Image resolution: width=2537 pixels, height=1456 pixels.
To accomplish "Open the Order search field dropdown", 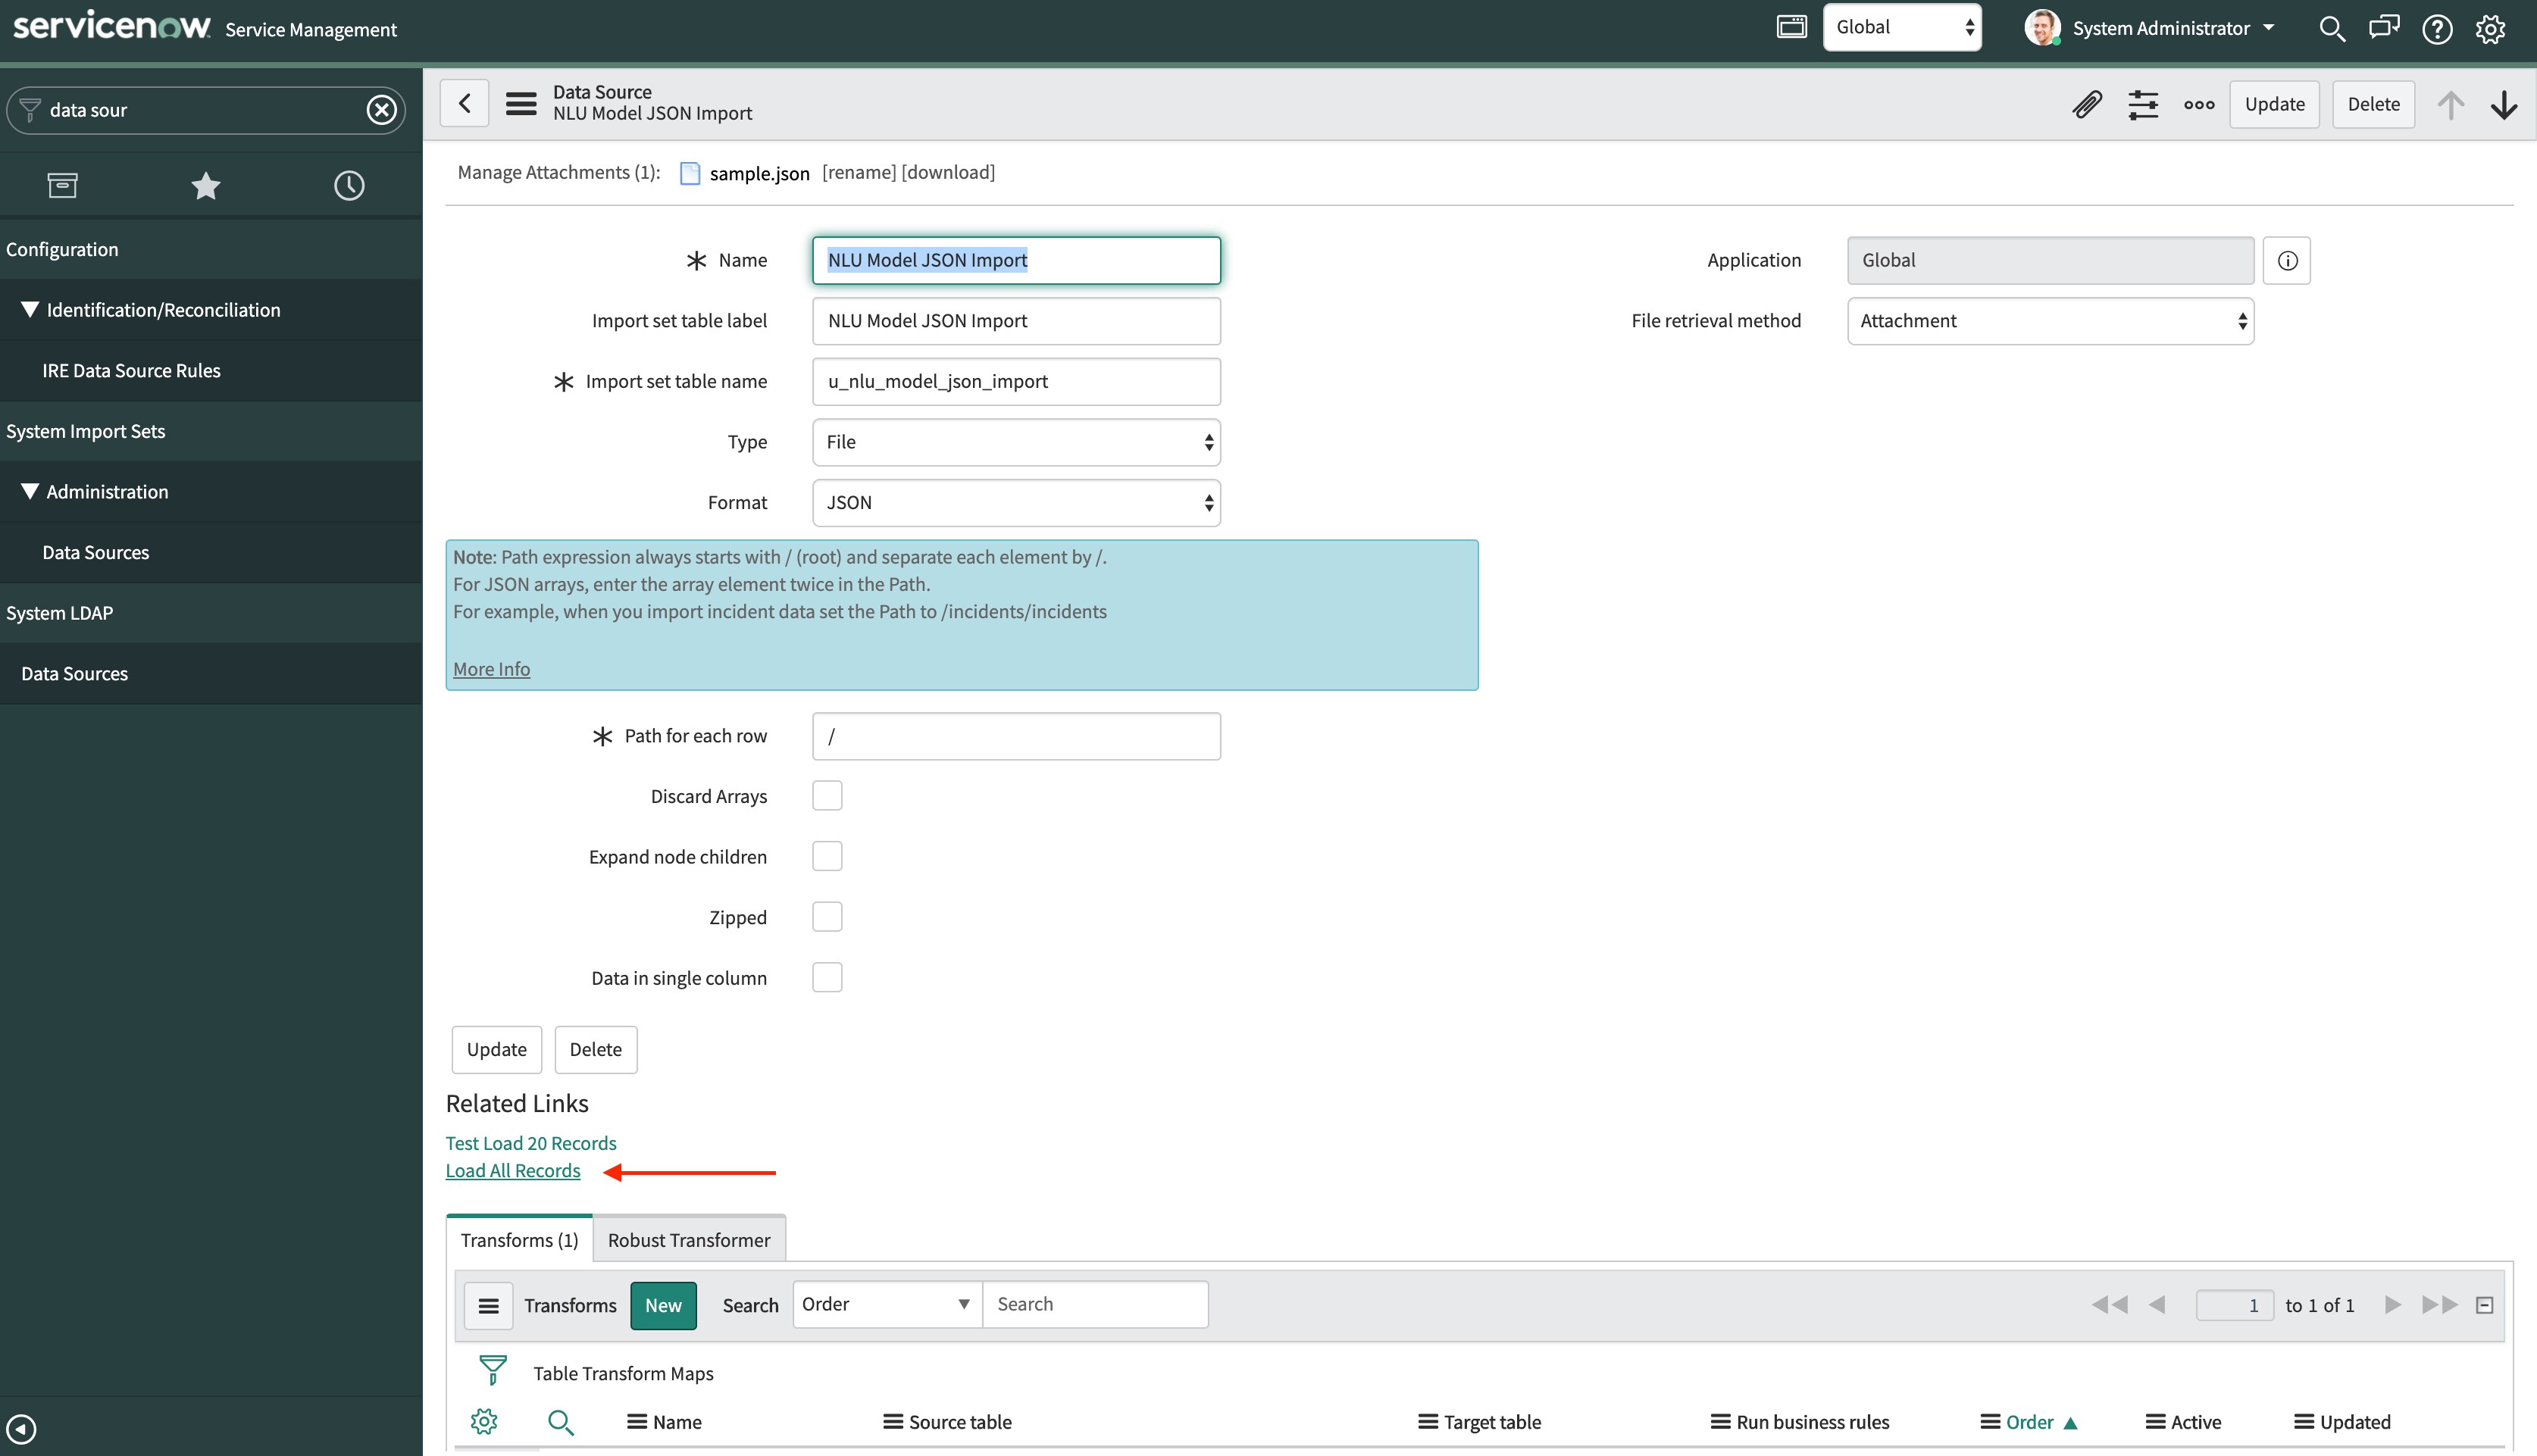I will pyautogui.click(x=887, y=1305).
